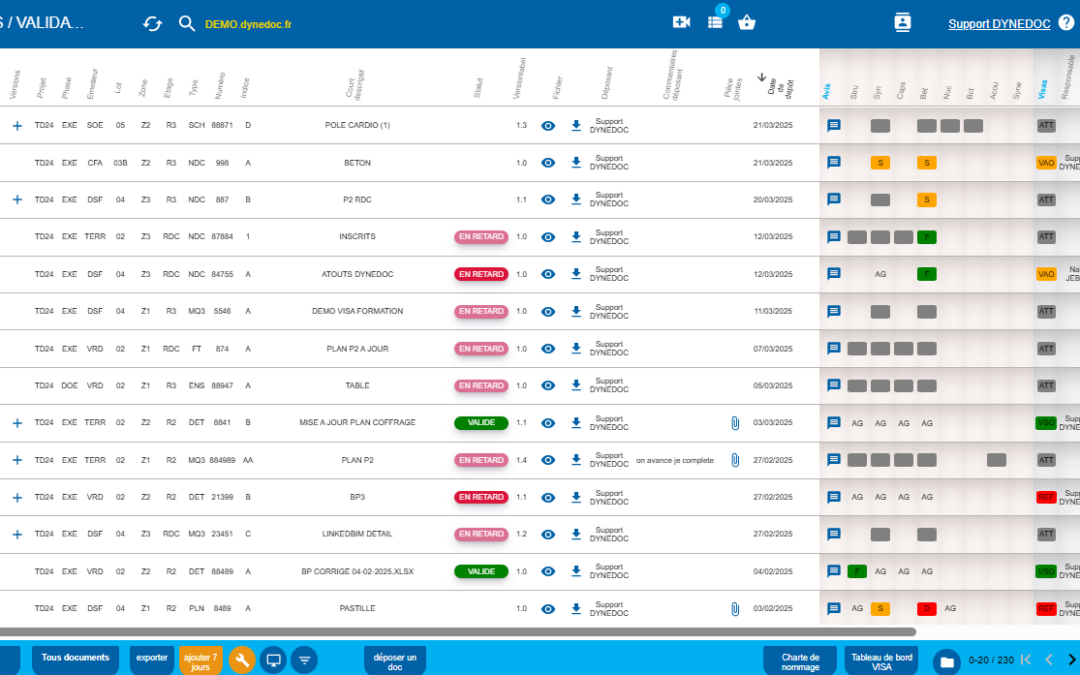Click the Avis column header
1080x675 pixels.
pyautogui.click(x=827, y=91)
